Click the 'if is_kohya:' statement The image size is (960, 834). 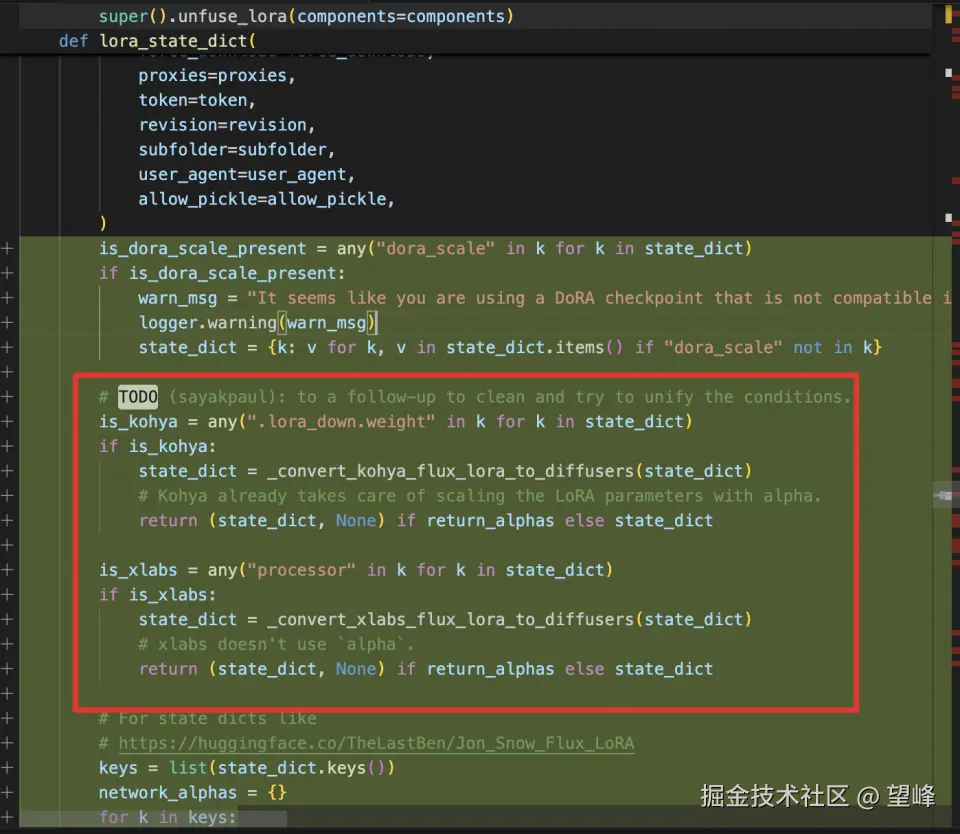click(x=157, y=446)
